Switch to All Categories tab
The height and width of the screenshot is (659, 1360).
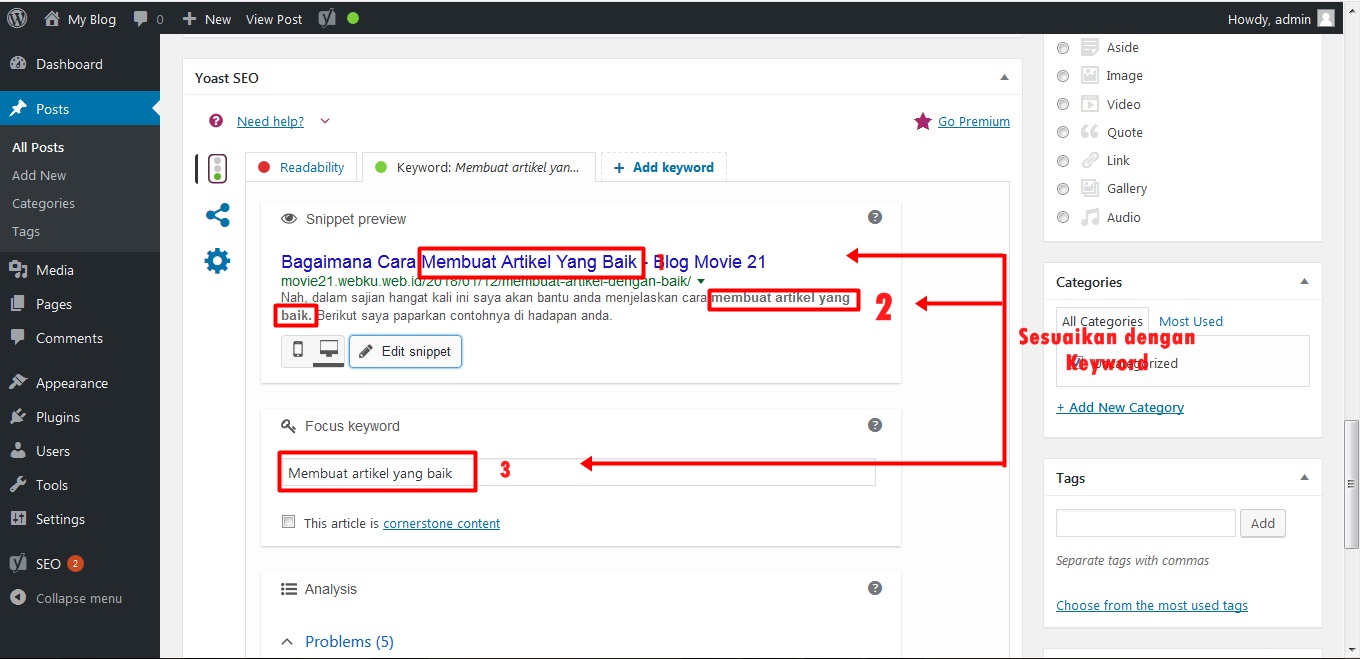(1102, 321)
